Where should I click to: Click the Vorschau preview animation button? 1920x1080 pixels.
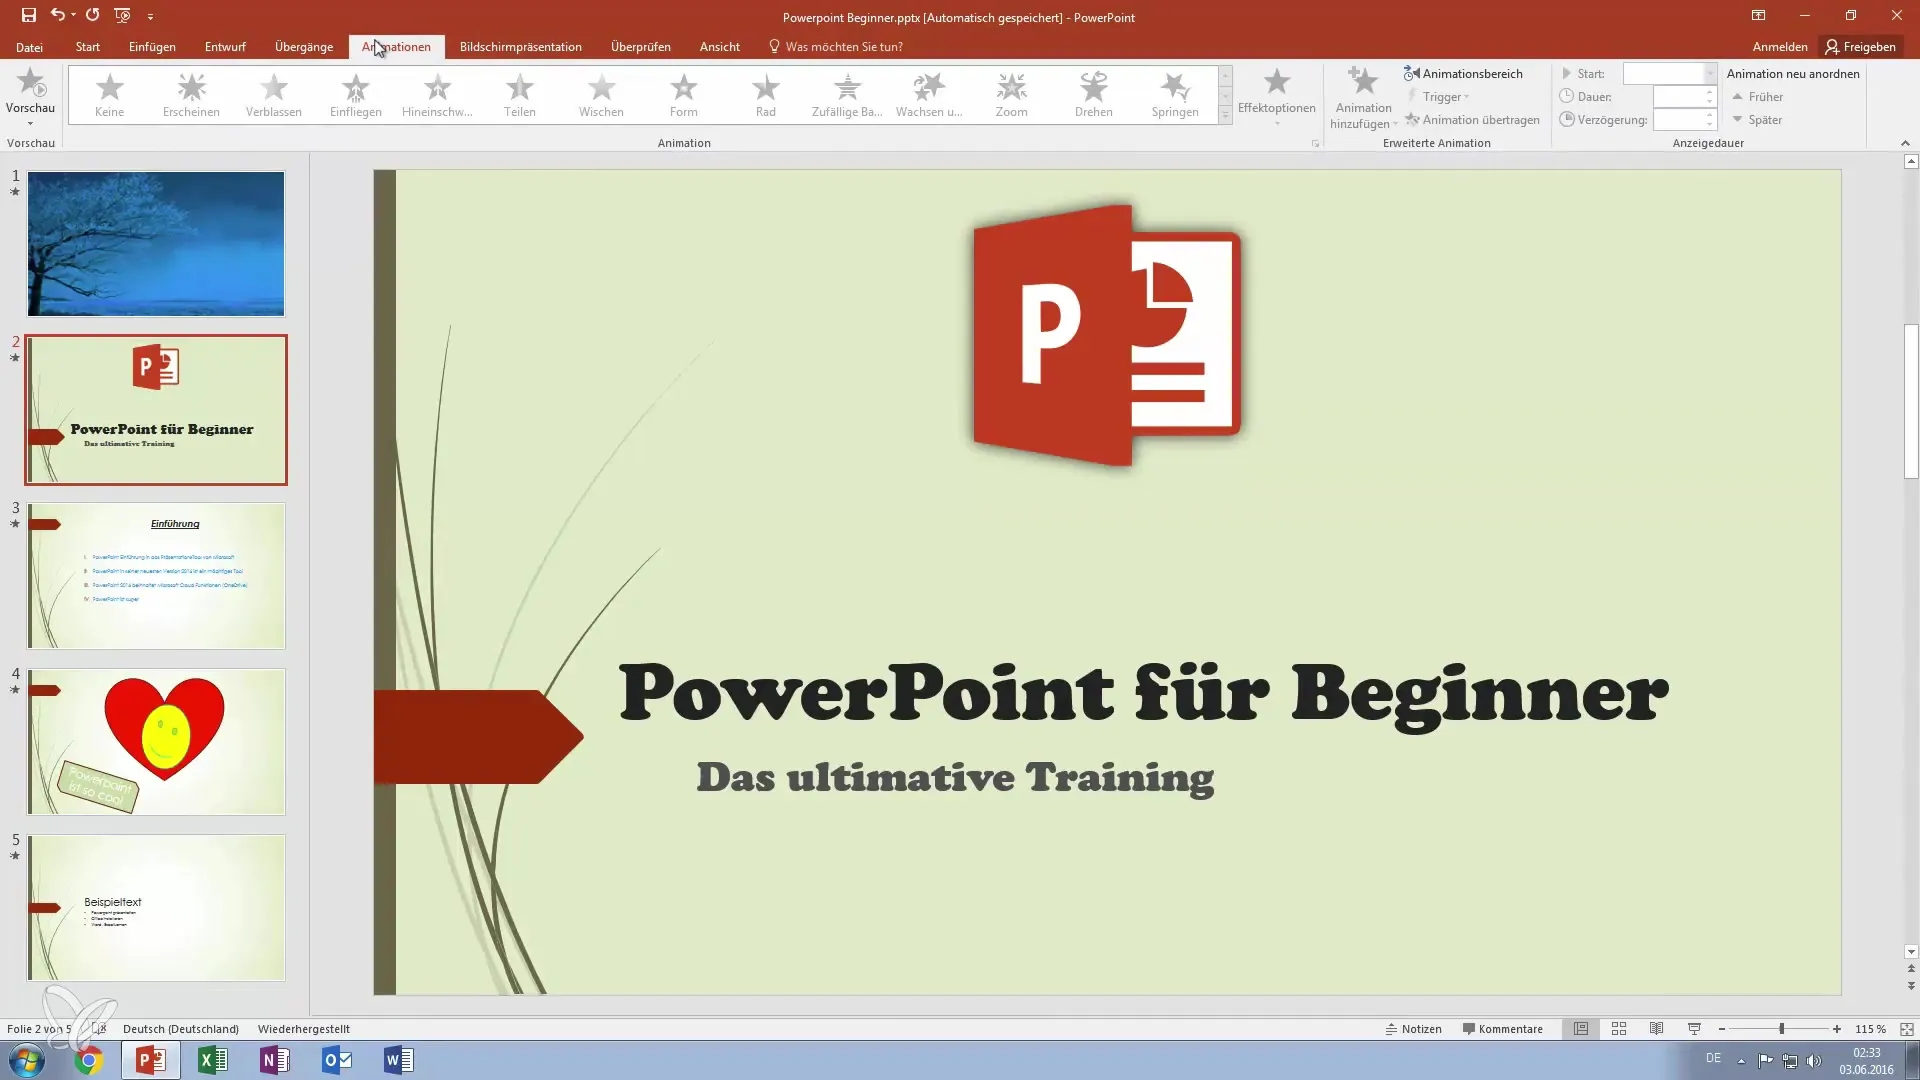pyautogui.click(x=30, y=96)
